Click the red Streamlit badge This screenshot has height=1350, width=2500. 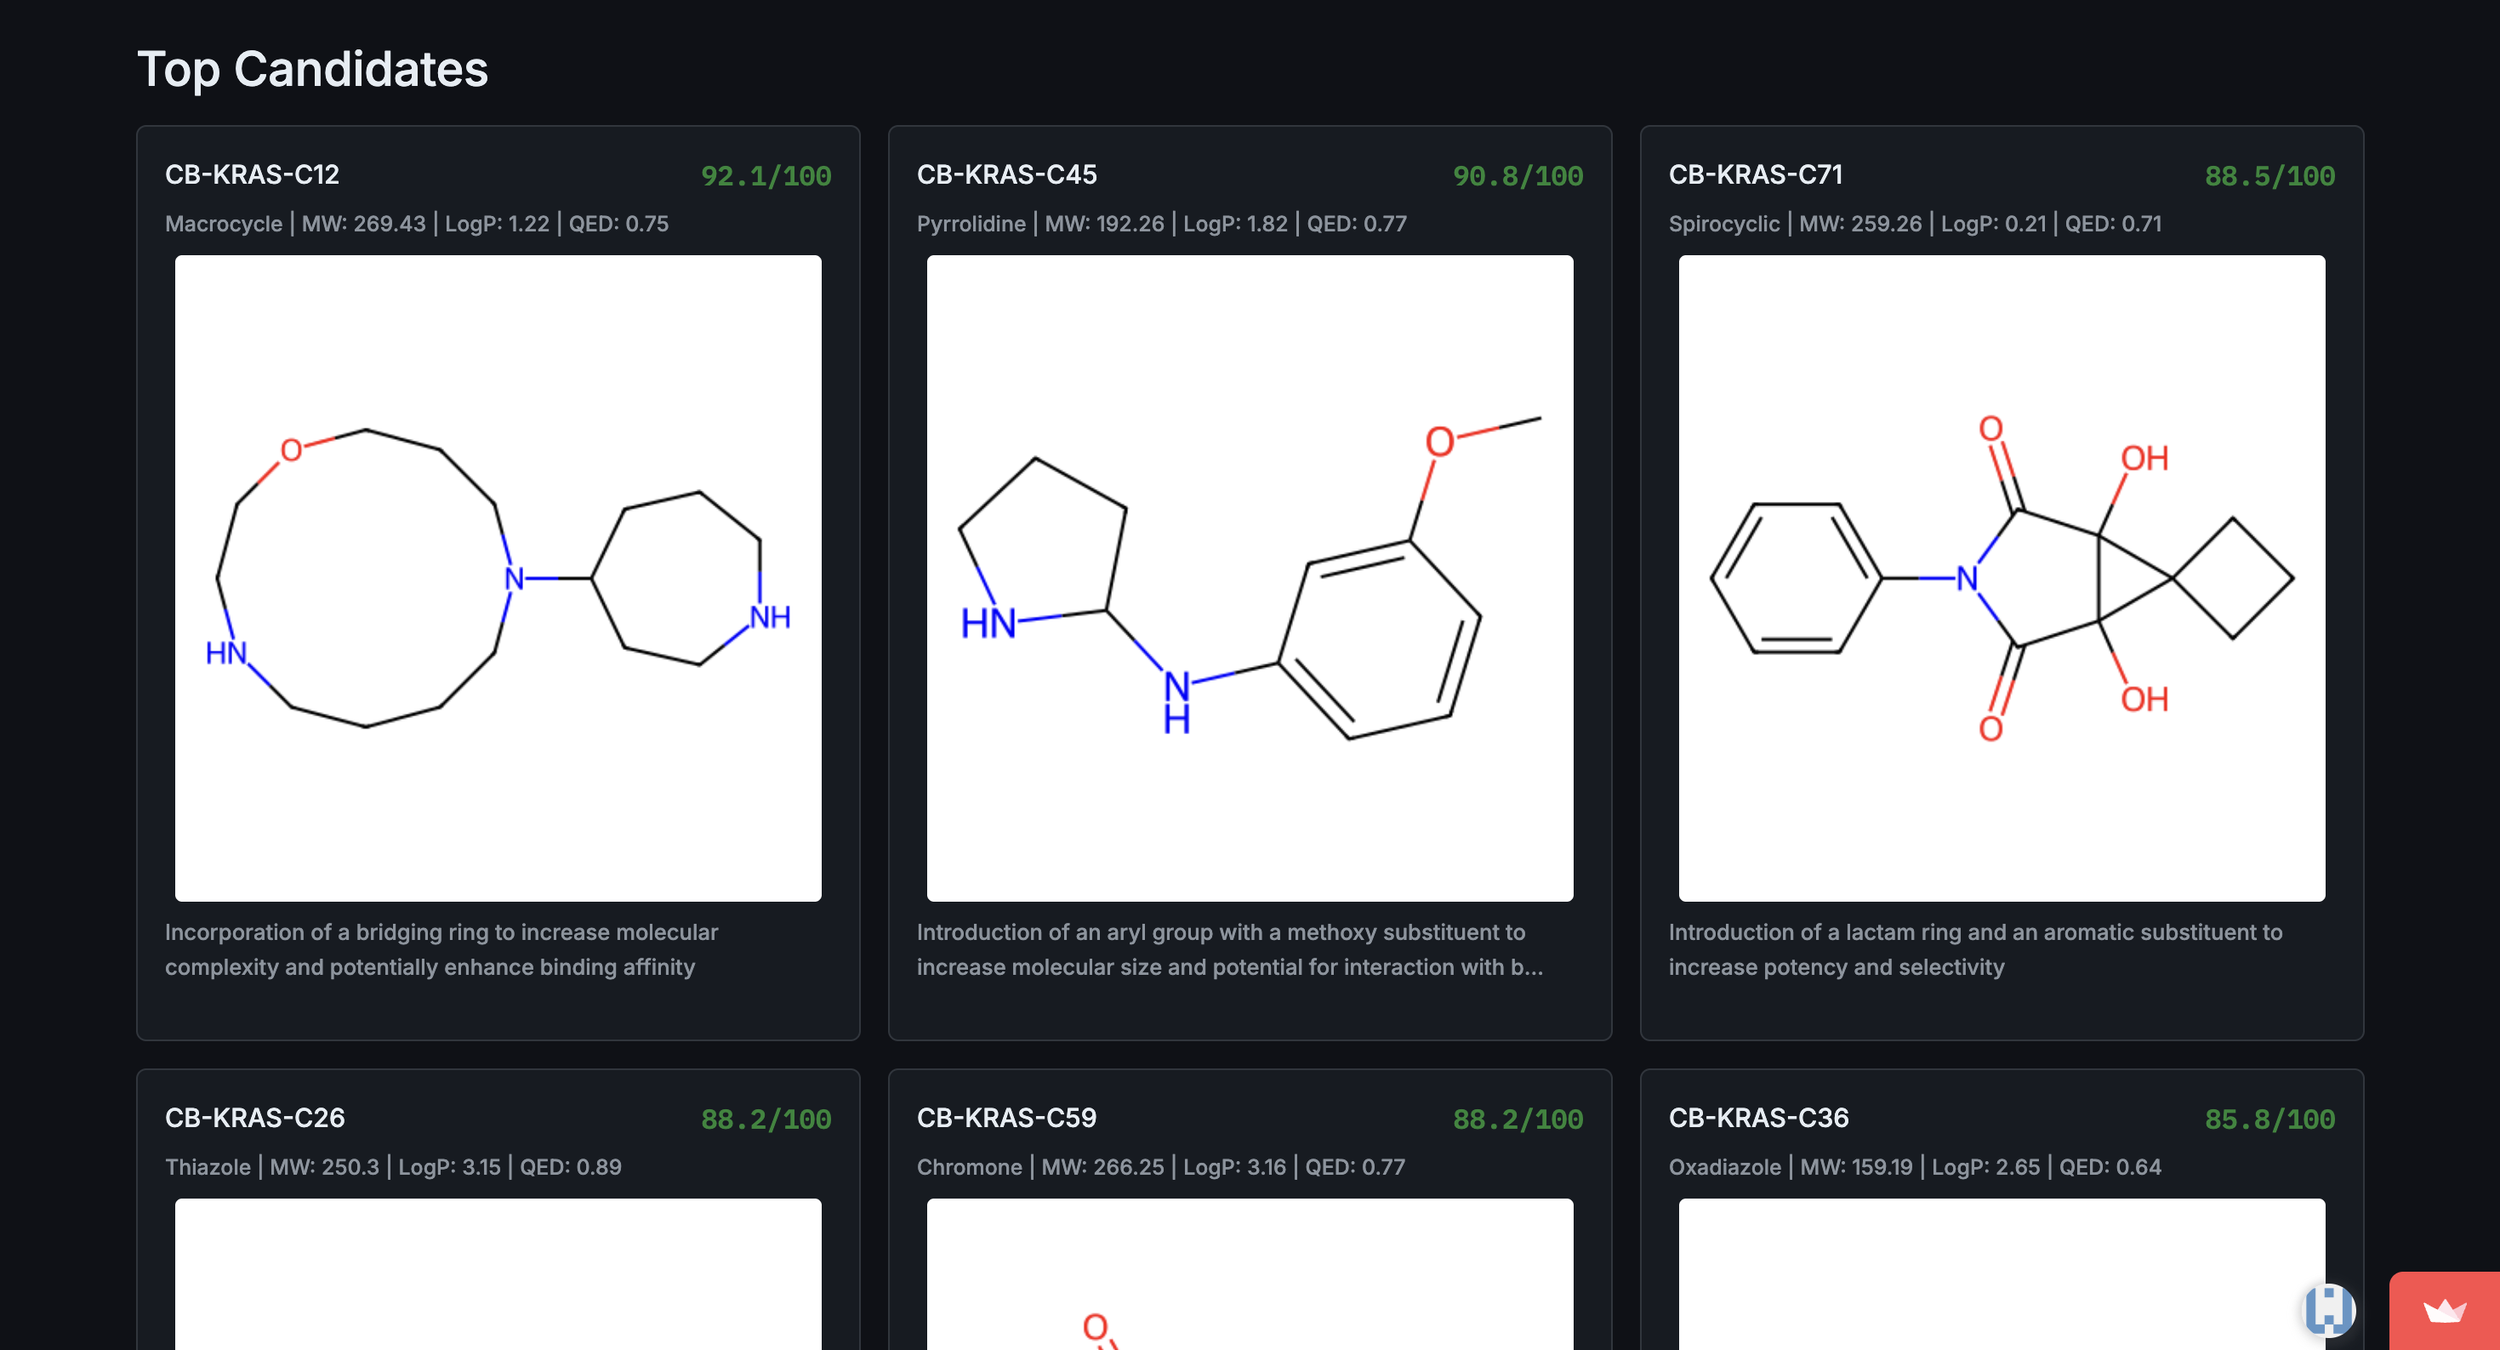tap(2444, 1311)
